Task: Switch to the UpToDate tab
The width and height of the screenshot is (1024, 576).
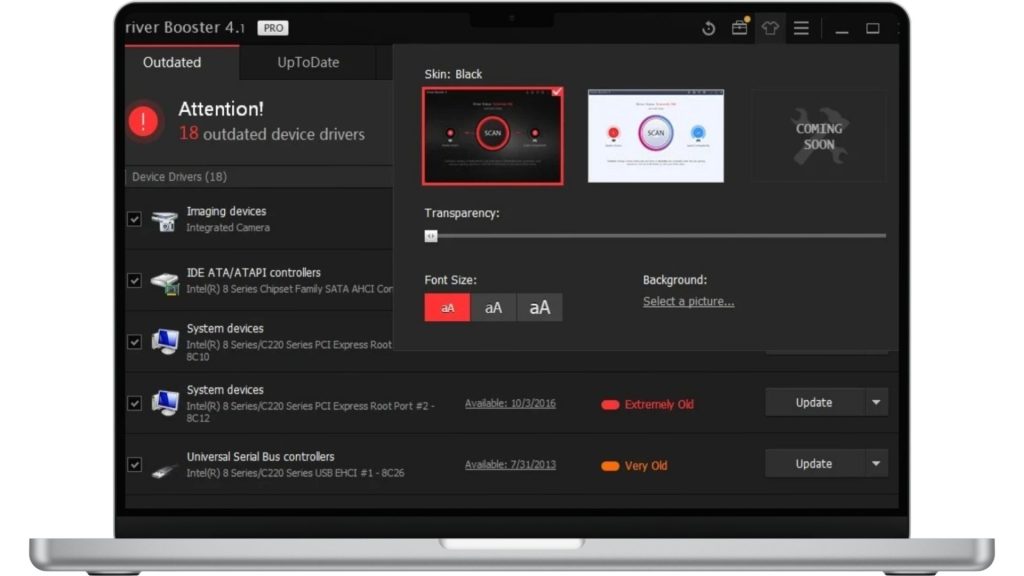Action: pos(308,62)
